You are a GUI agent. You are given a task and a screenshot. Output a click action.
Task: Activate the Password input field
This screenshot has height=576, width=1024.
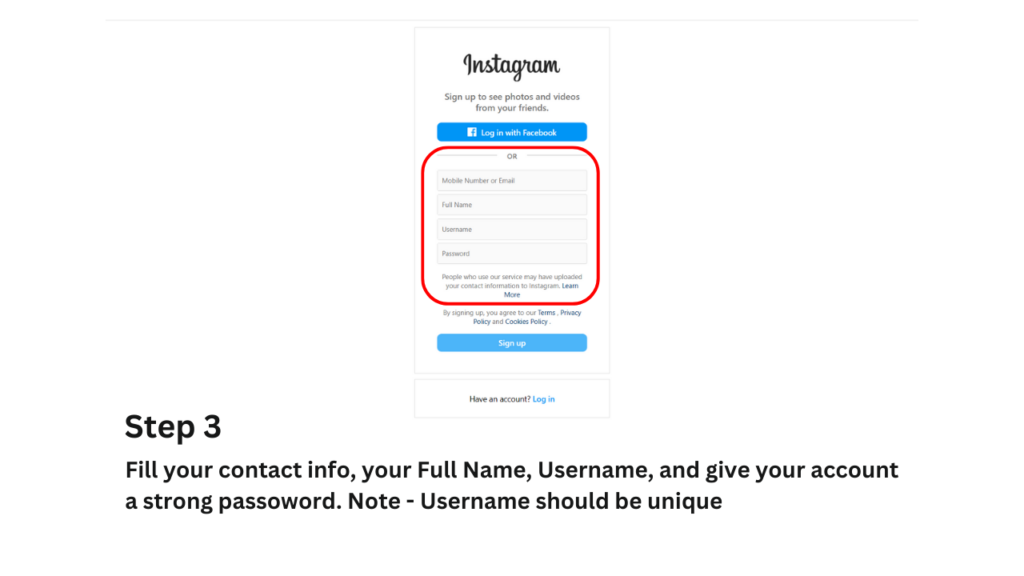511,253
